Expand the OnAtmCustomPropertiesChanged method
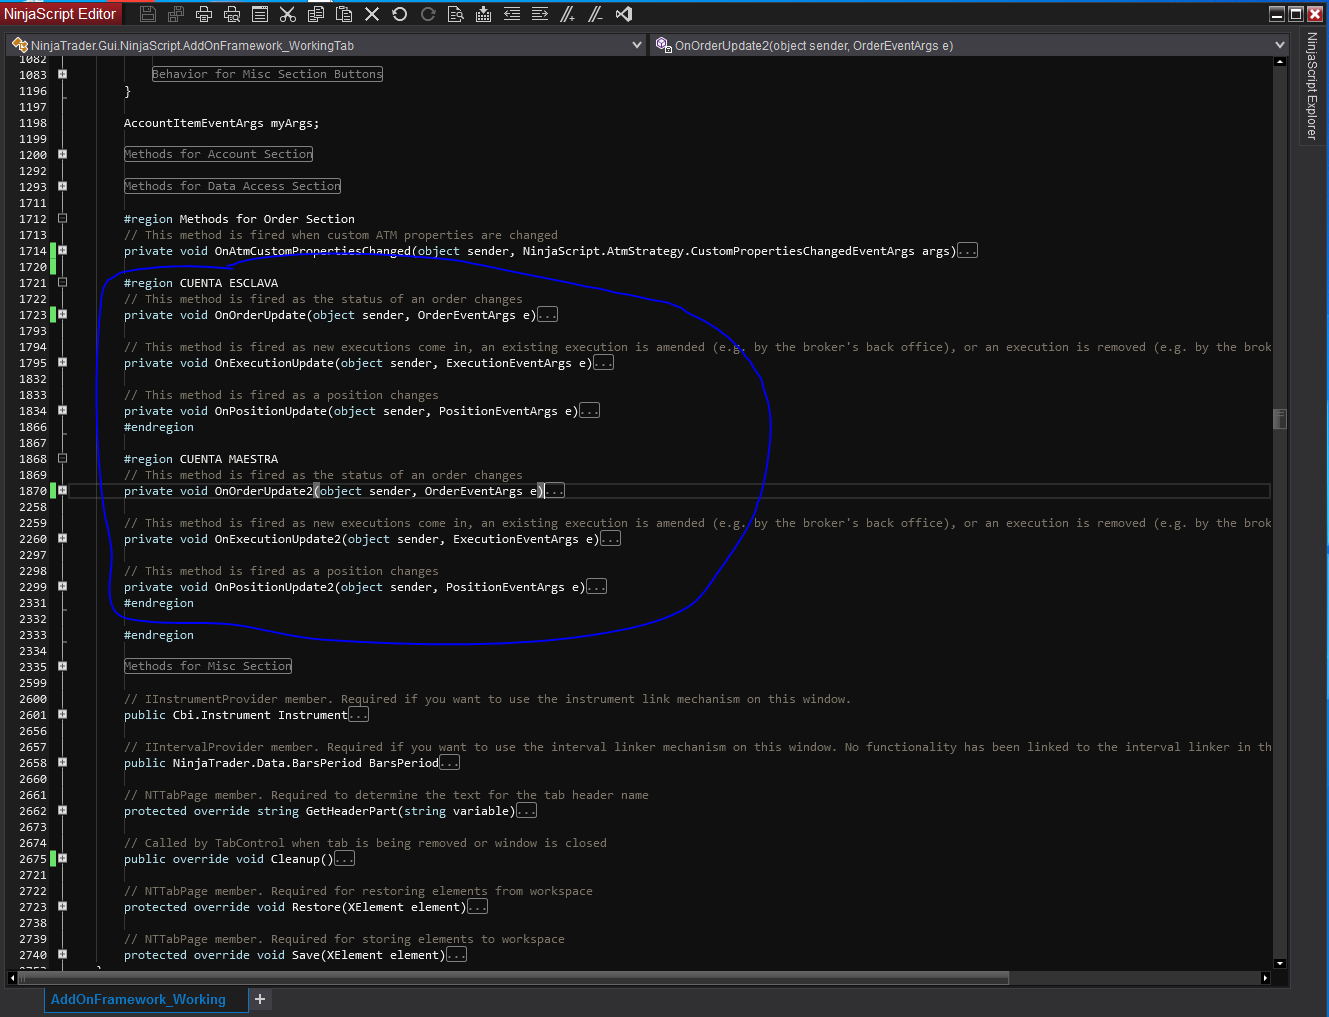Viewport: 1329px width, 1017px height. tap(62, 250)
